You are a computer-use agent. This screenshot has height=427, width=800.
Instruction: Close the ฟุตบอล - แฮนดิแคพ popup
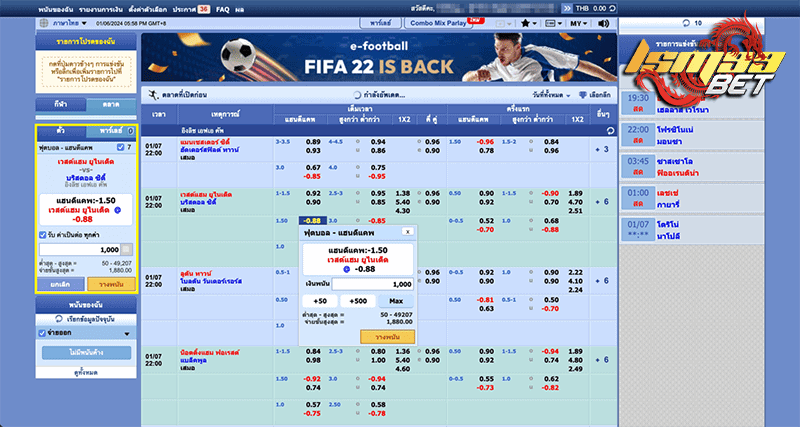pyautogui.click(x=408, y=232)
